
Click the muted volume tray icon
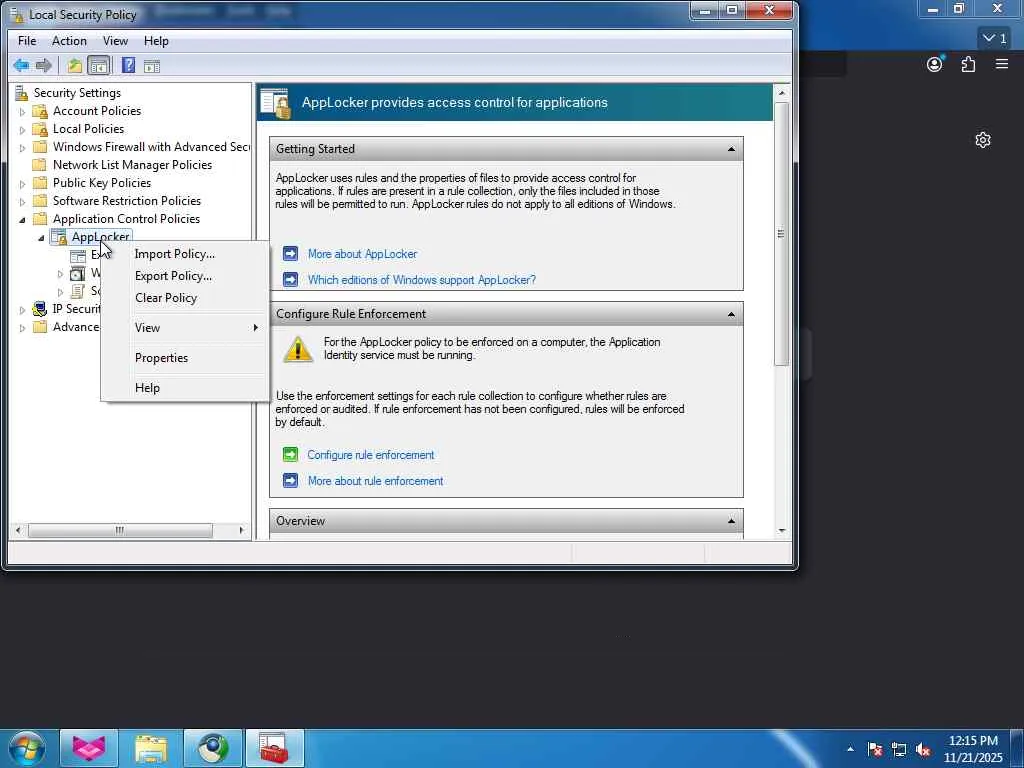923,750
